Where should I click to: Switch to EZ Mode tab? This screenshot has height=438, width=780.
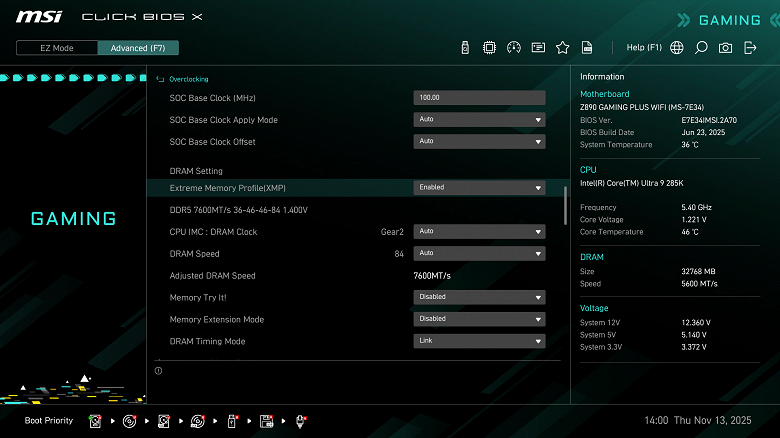[x=57, y=48]
